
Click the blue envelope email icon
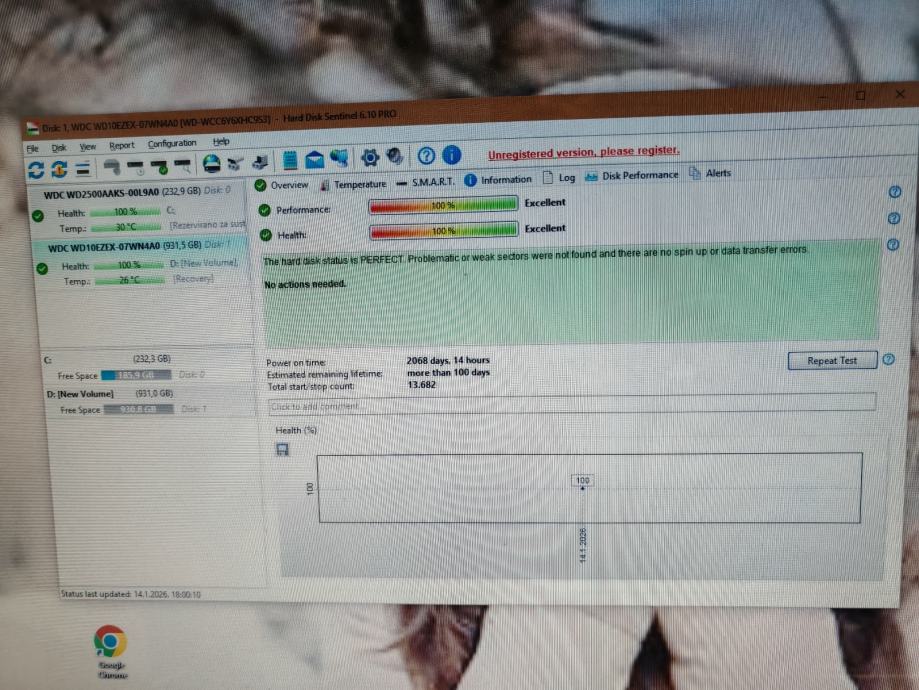(x=315, y=159)
